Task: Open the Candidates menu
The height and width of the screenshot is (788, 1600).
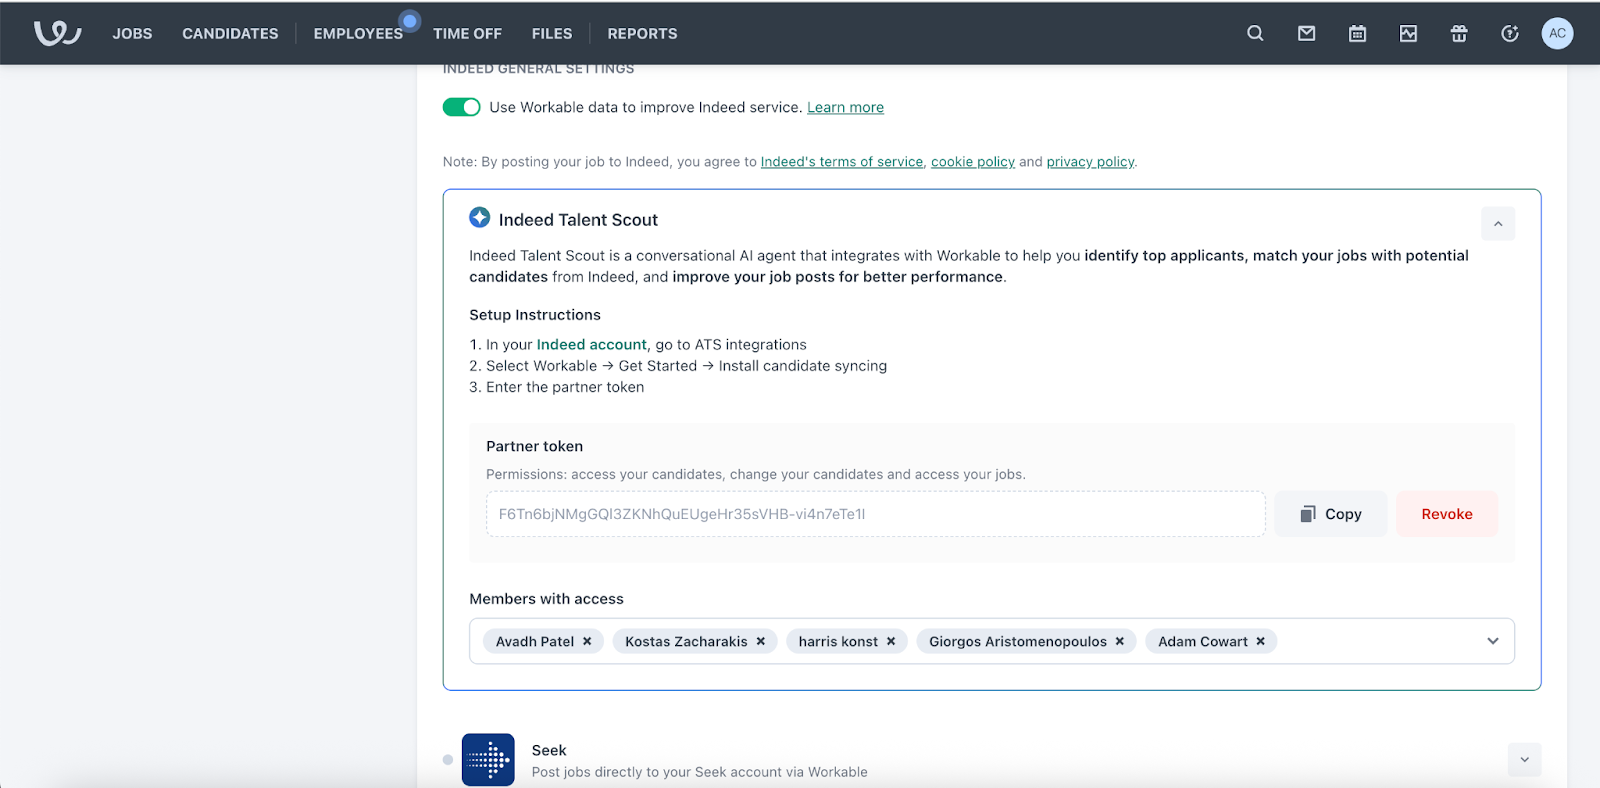Action: point(230,33)
